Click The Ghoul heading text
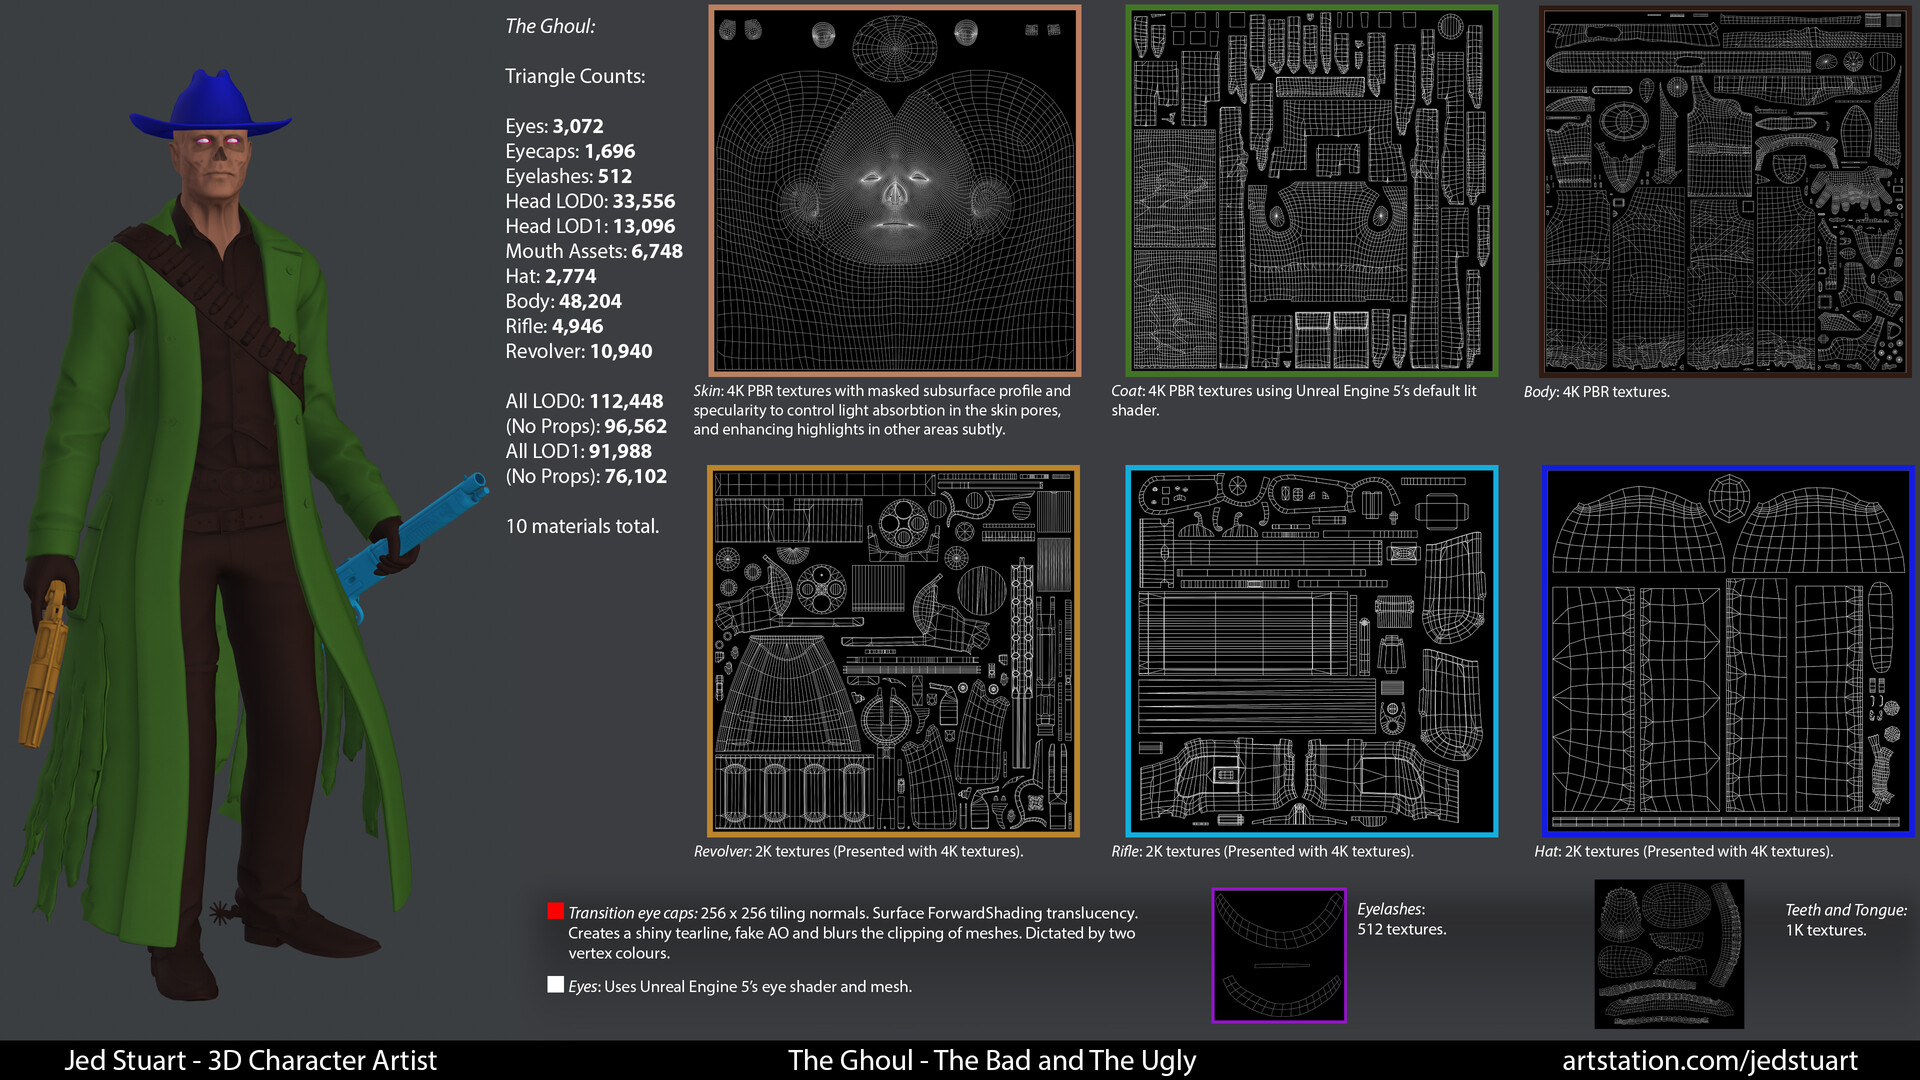This screenshot has width=1920, height=1080. coord(549,26)
